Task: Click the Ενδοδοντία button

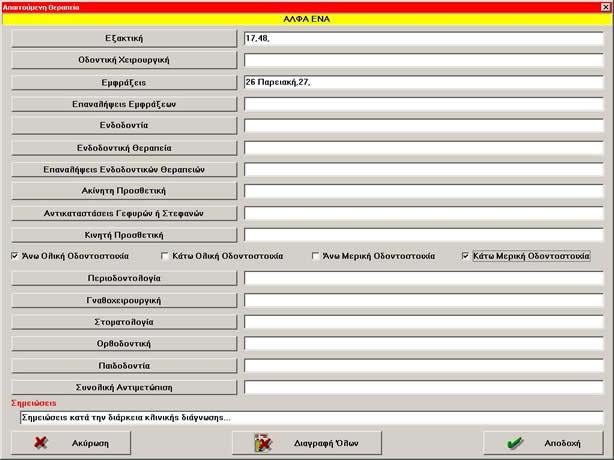Action: click(x=124, y=126)
